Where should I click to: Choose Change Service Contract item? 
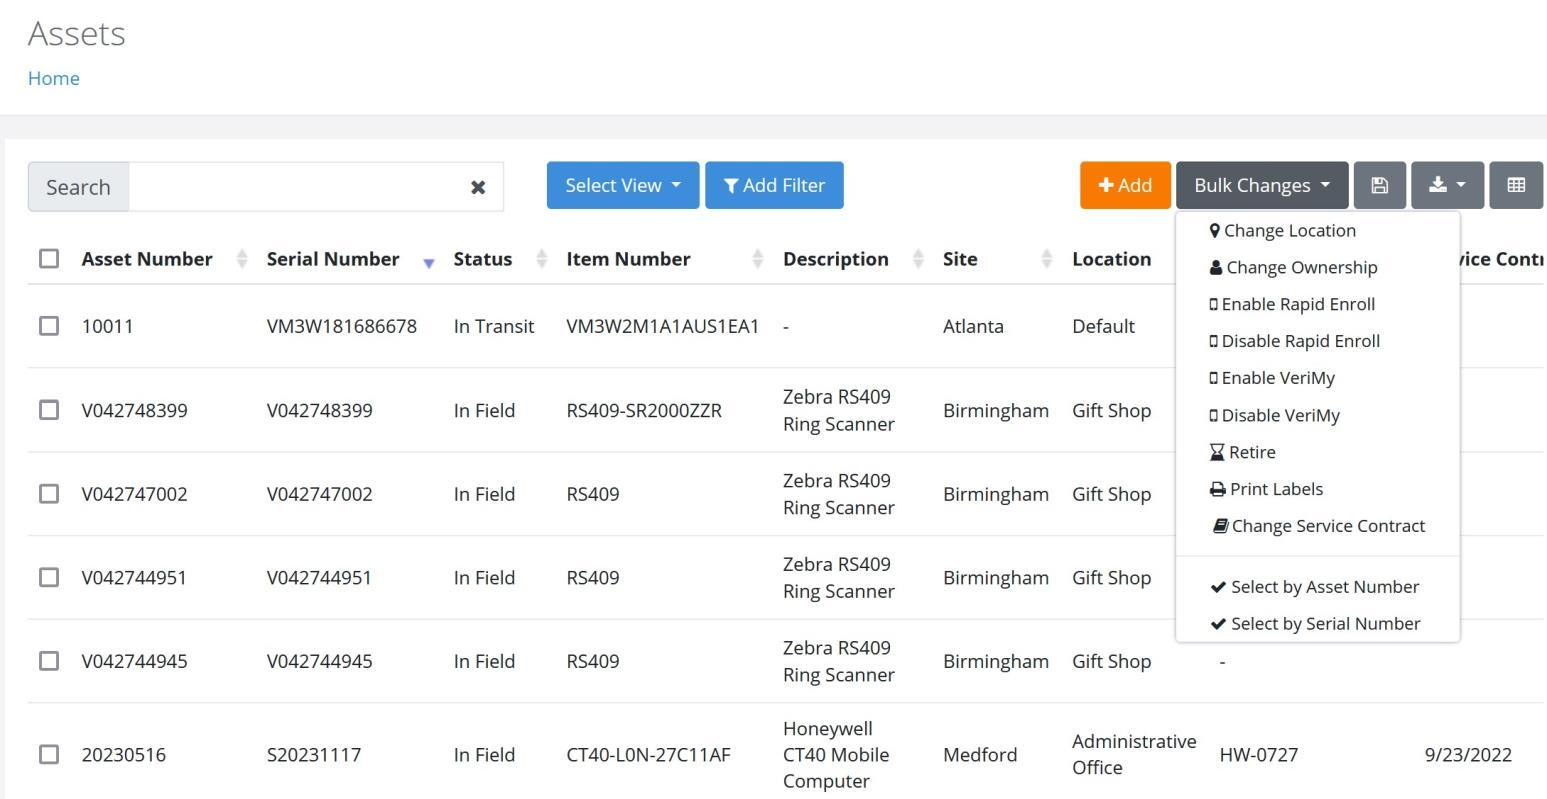pos(1318,526)
